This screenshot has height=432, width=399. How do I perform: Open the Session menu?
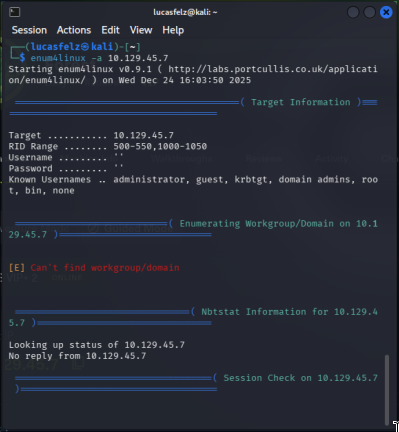click(29, 30)
